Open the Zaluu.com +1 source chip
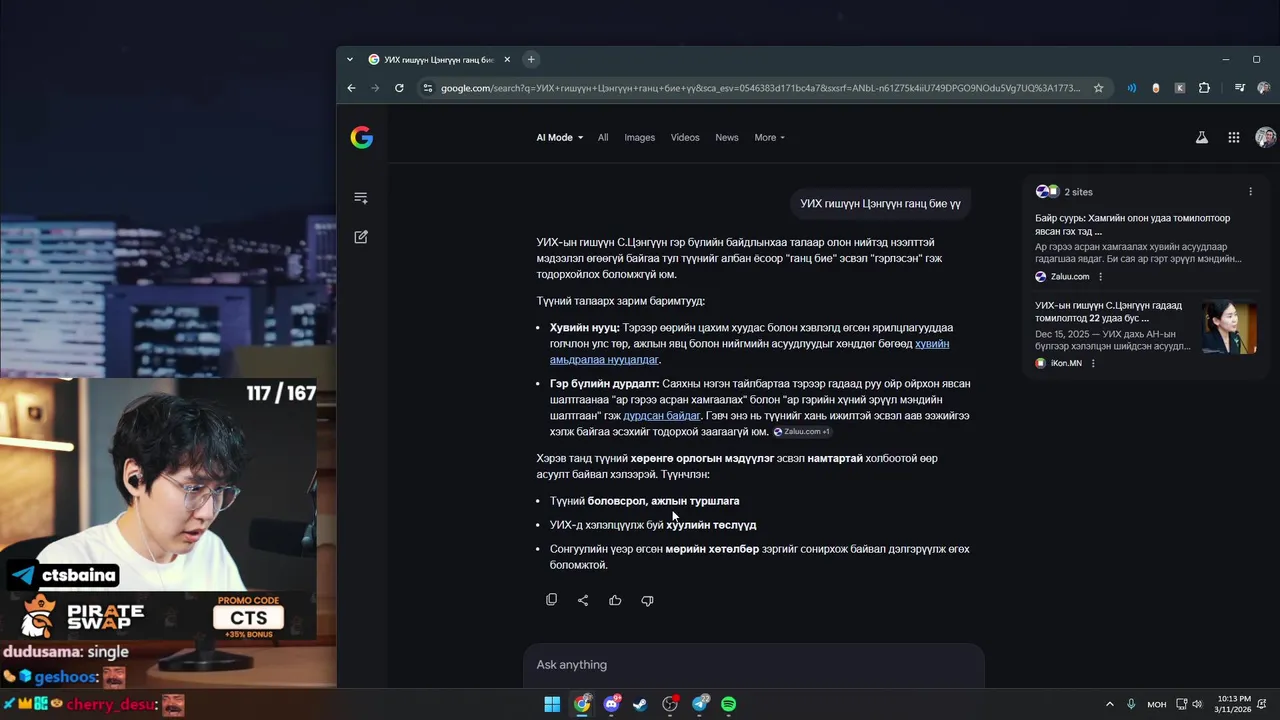Screen dimensions: 1280x720 pyautogui.click(x=802, y=432)
